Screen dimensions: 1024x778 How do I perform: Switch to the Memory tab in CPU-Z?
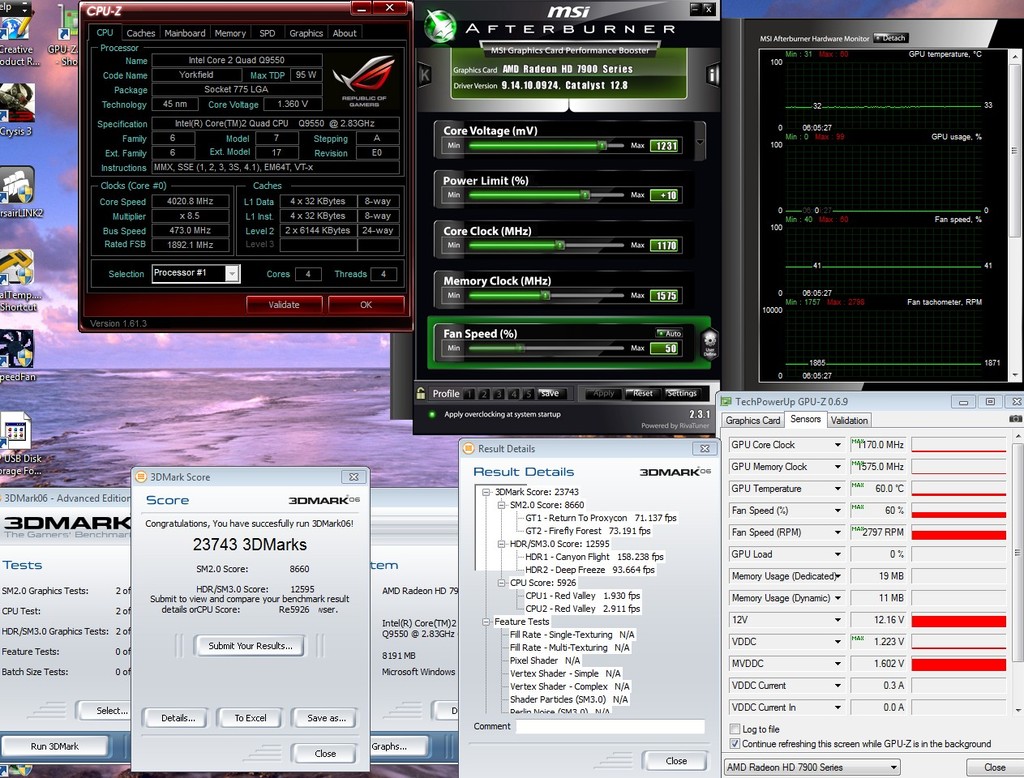coord(231,32)
